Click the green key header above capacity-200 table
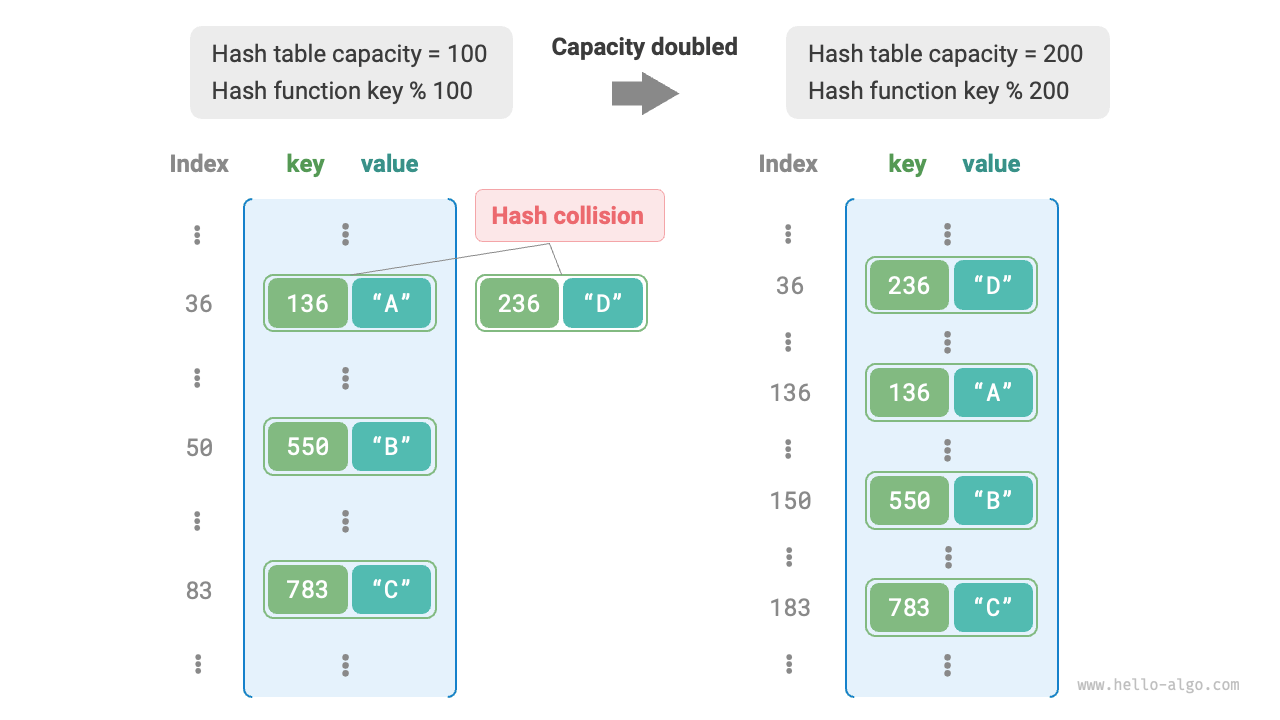This screenshot has width=1280, height=720. (907, 164)
